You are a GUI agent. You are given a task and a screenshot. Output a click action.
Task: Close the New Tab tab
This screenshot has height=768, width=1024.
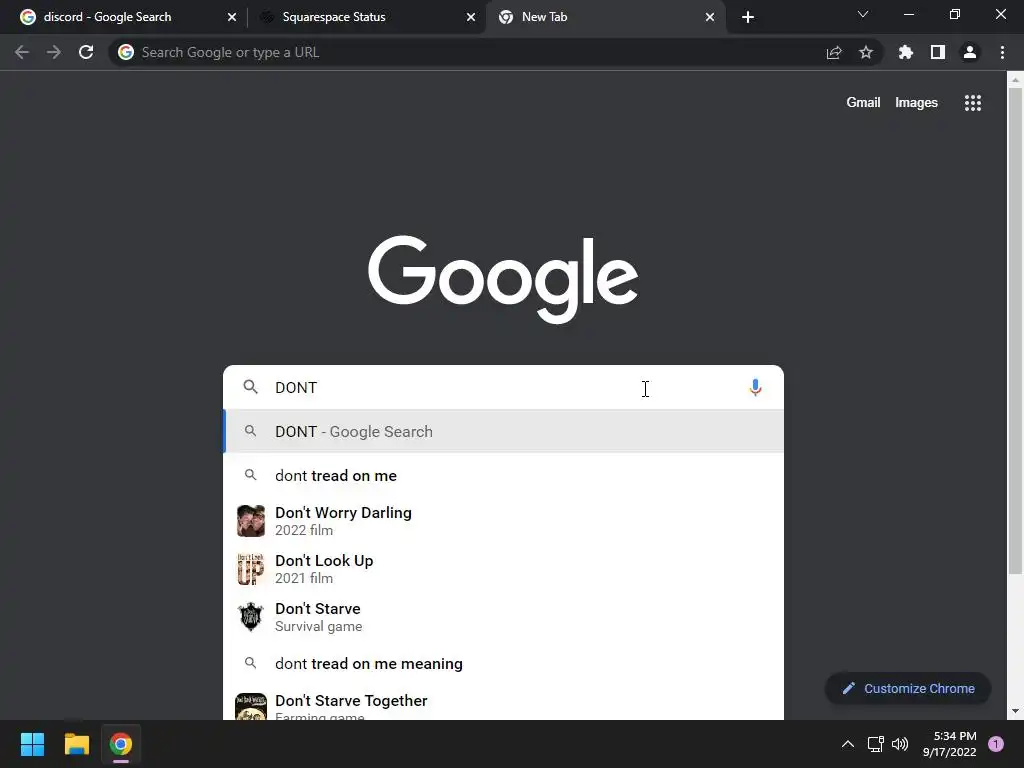710,17
